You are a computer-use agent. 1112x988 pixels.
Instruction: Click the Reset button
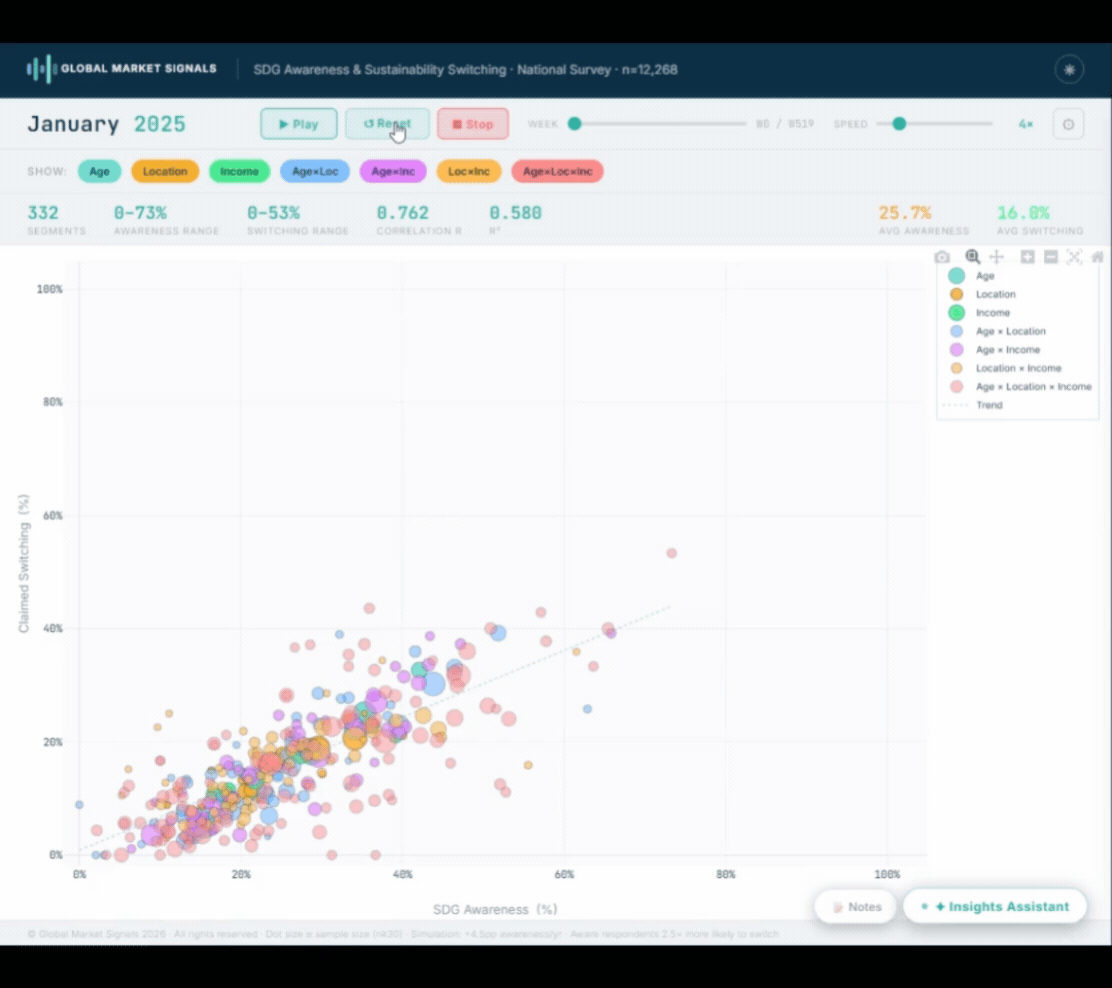pyautogui.click(x=387, y=124)
